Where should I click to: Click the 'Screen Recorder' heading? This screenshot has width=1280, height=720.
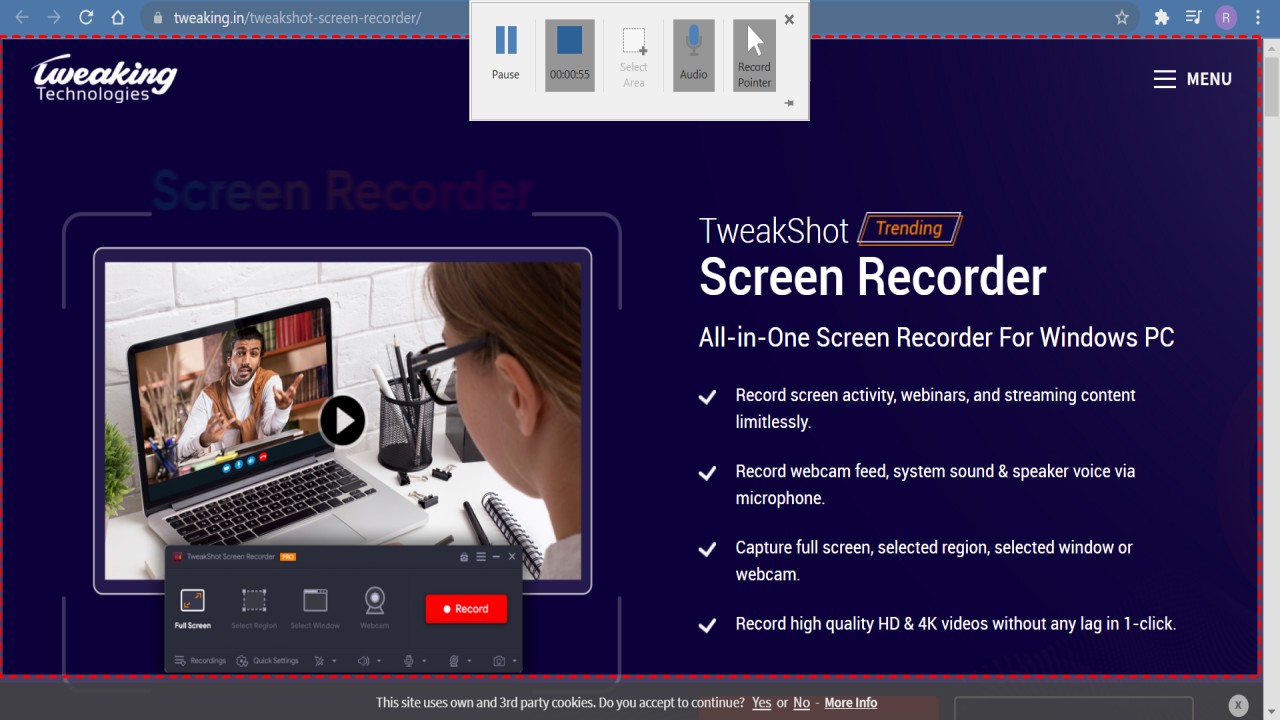click(872, 277)
